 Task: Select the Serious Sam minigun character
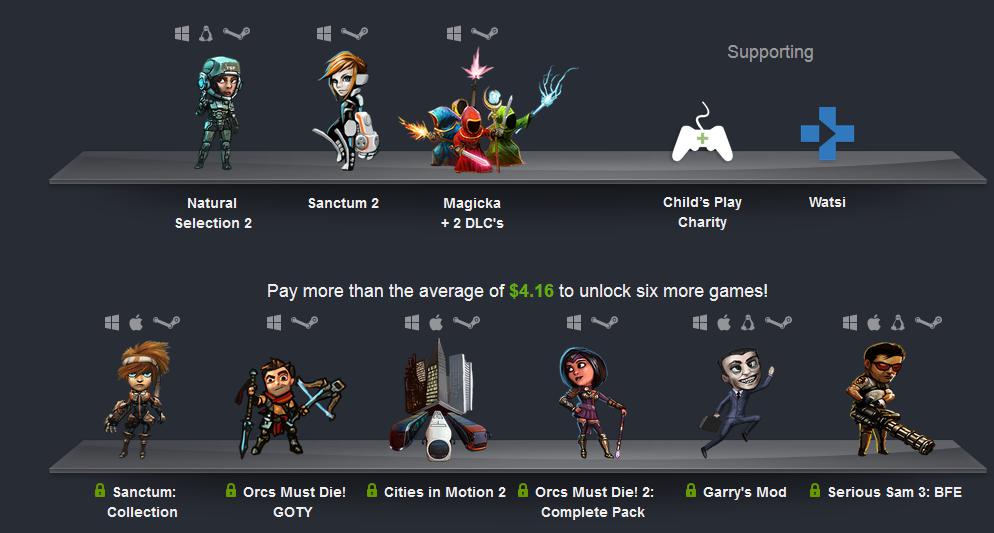888,399
